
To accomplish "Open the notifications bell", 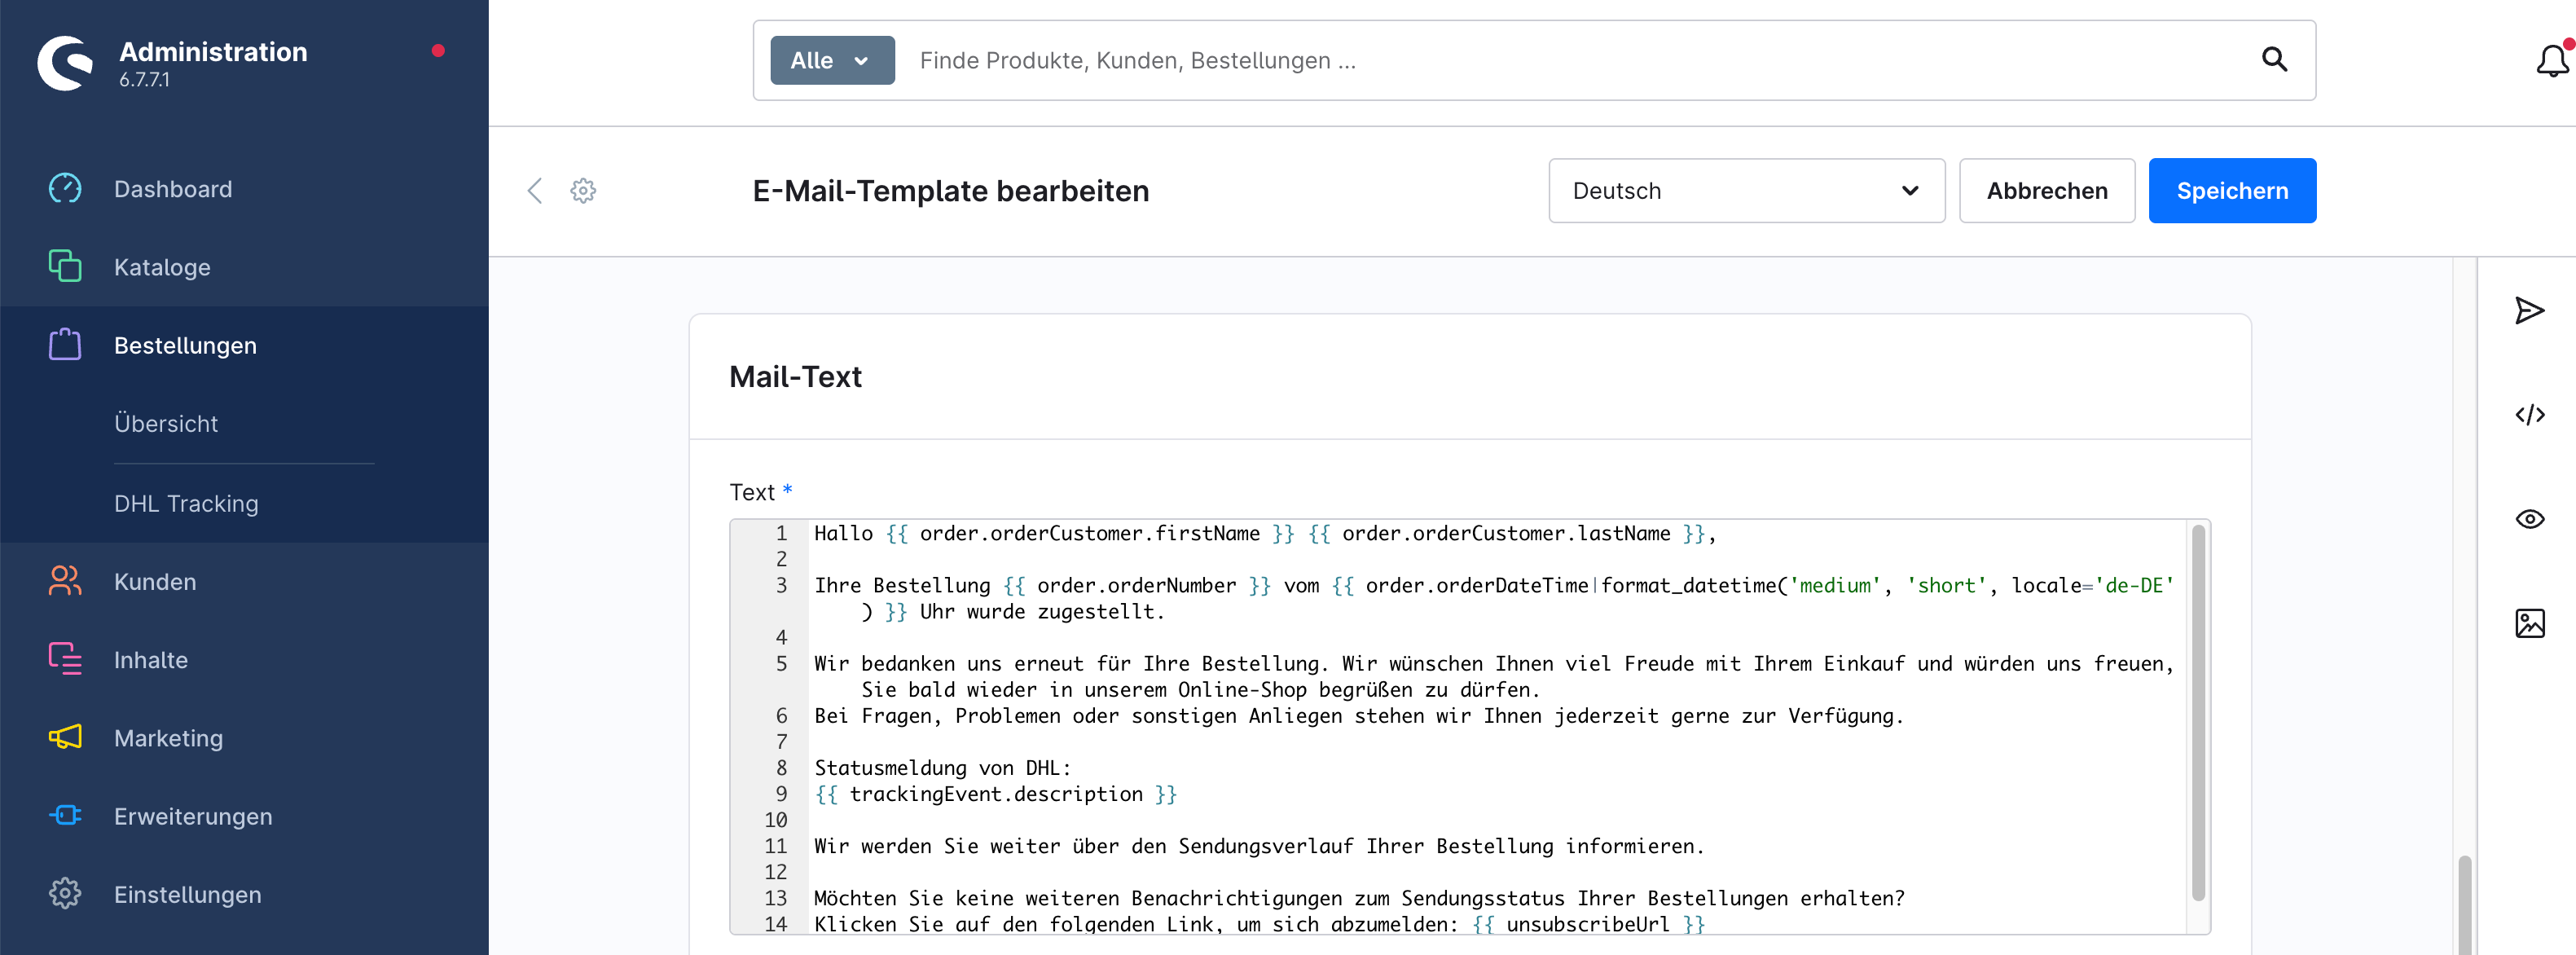I will pos(2552,61).
